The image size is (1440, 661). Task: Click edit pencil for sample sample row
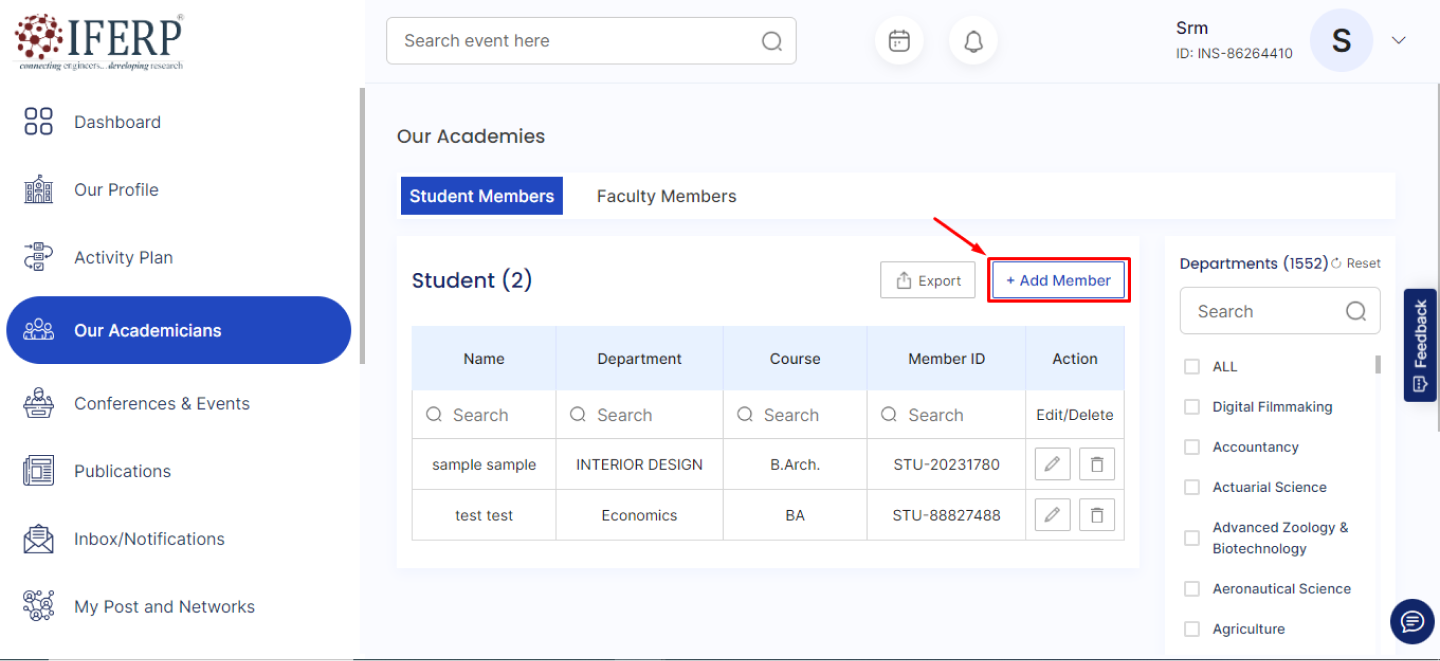1052,464
